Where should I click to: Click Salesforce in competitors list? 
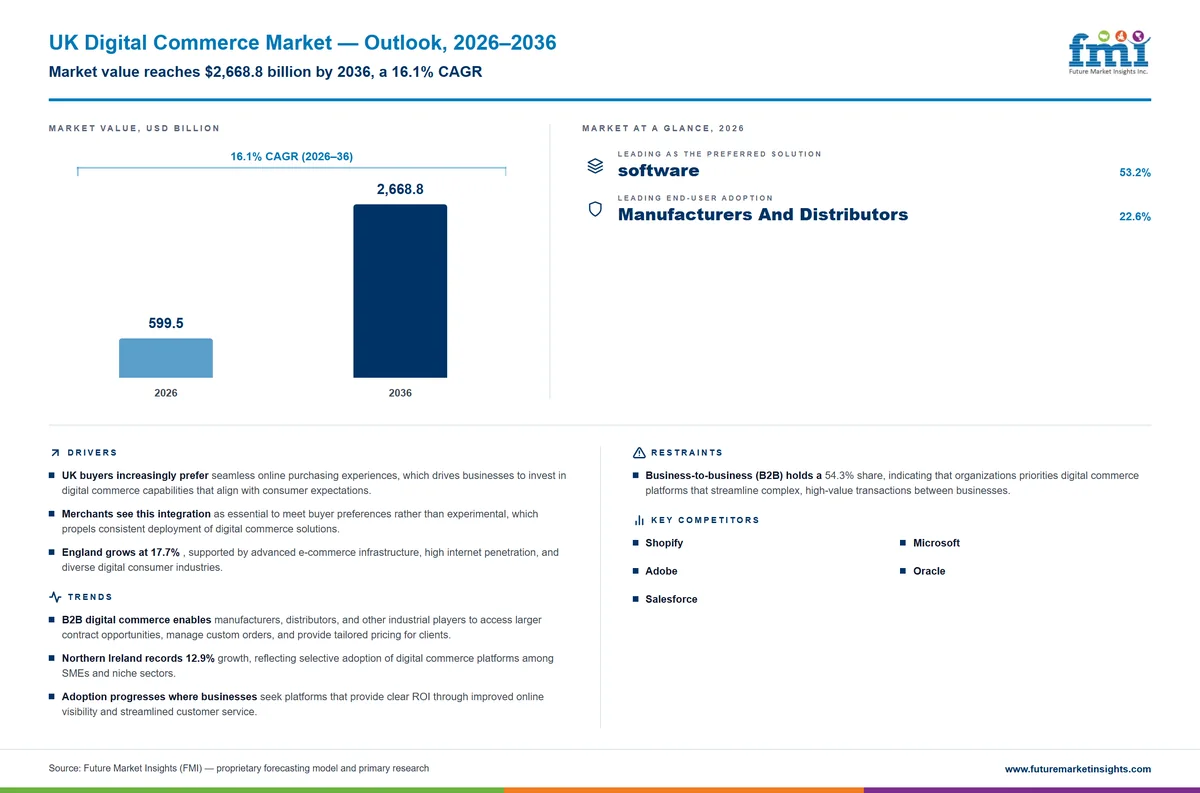click(x=671, y=599)
